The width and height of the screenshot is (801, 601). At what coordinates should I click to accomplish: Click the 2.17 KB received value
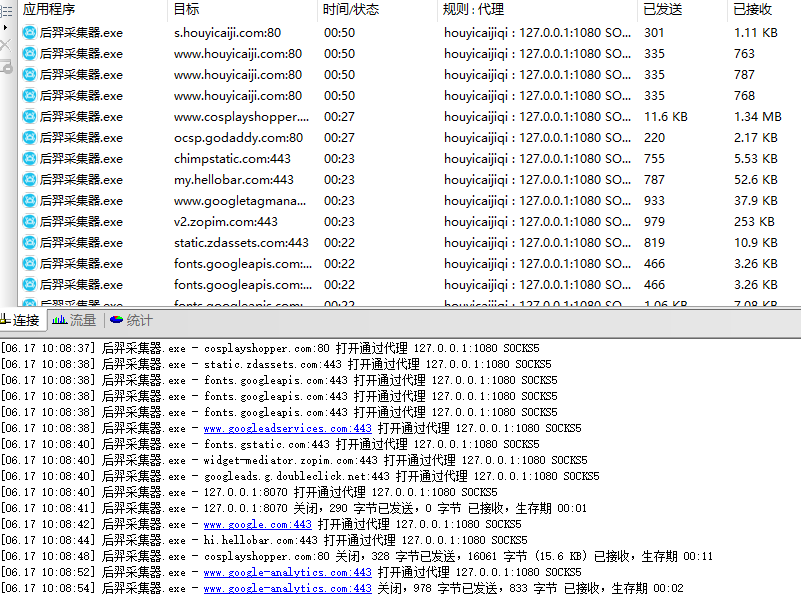[x=756, y=137]
